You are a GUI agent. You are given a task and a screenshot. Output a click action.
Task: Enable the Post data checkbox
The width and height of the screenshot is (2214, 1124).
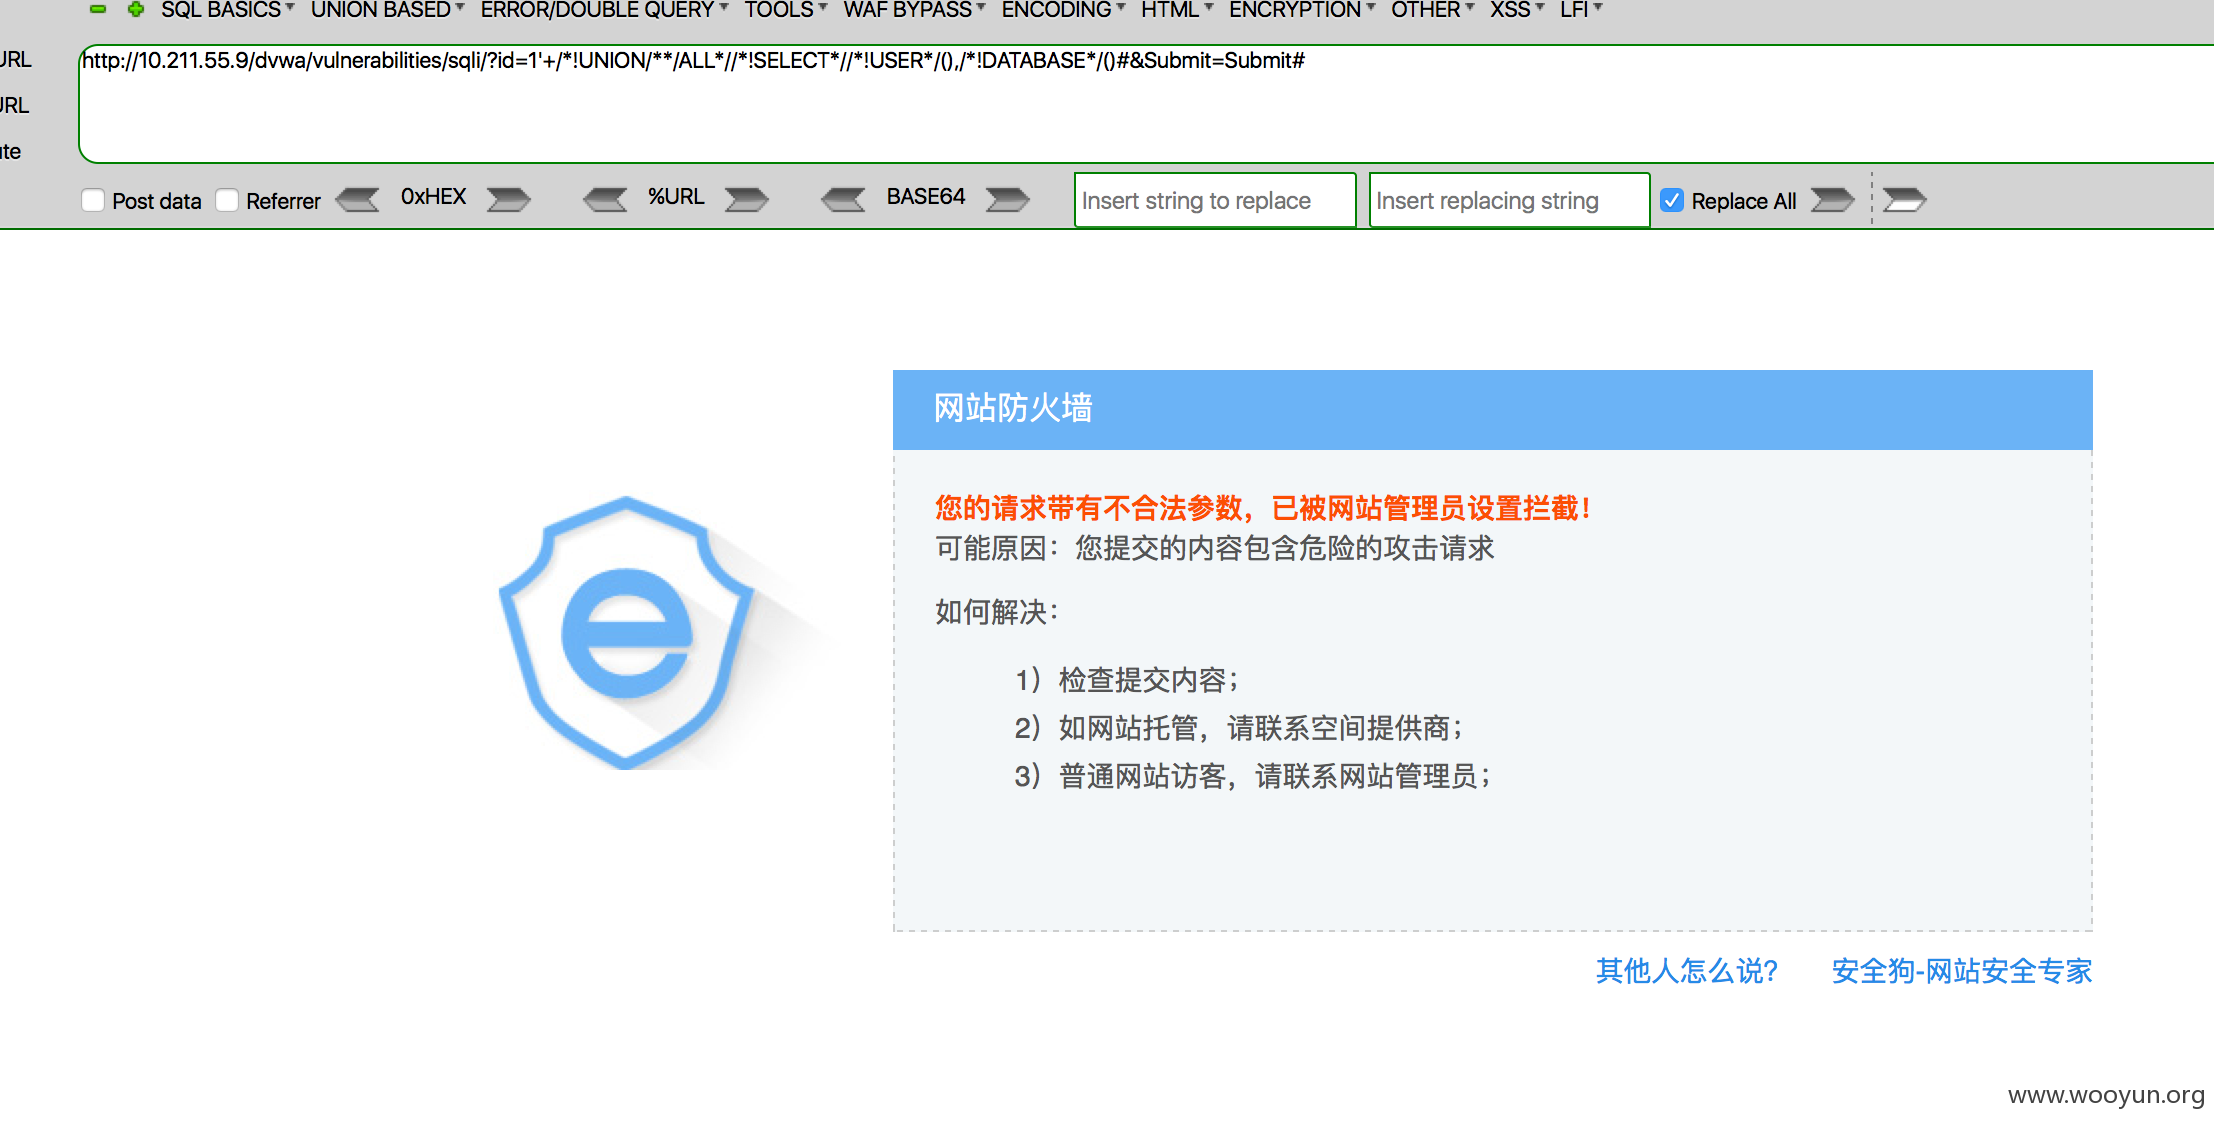tap(93, 200)
